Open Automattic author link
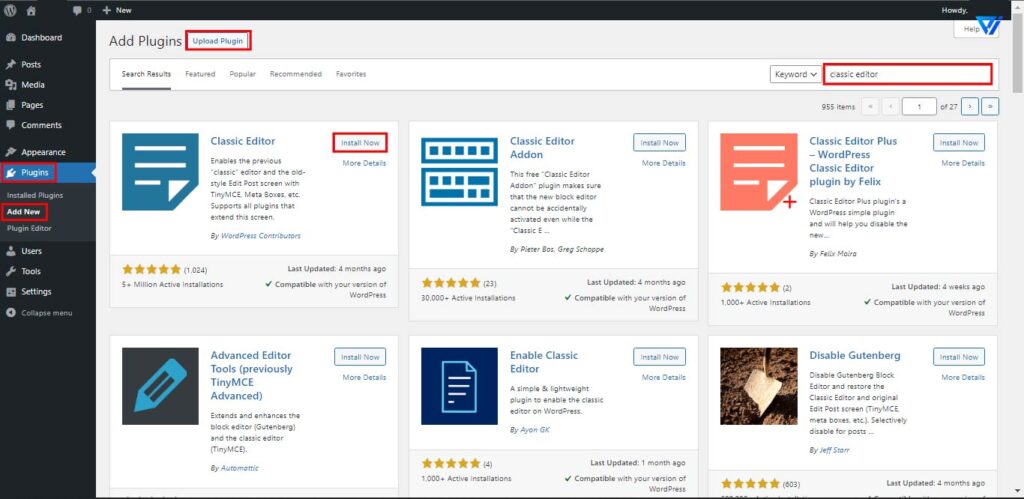Screen dimensions: 1024x499 click(x=240, y=468)
